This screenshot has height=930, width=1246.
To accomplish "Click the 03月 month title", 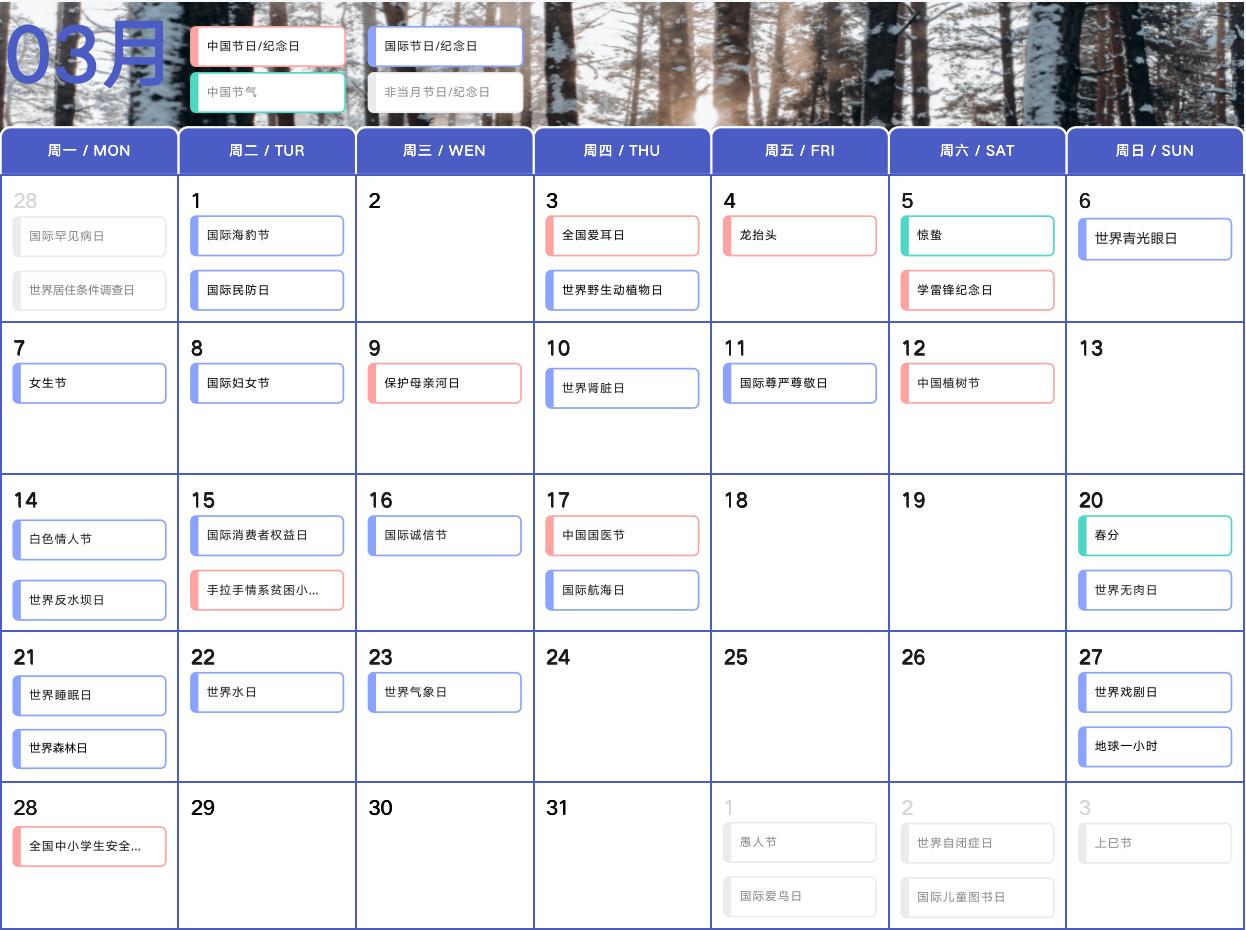I will pyautogui.click(x=85, y=55).
